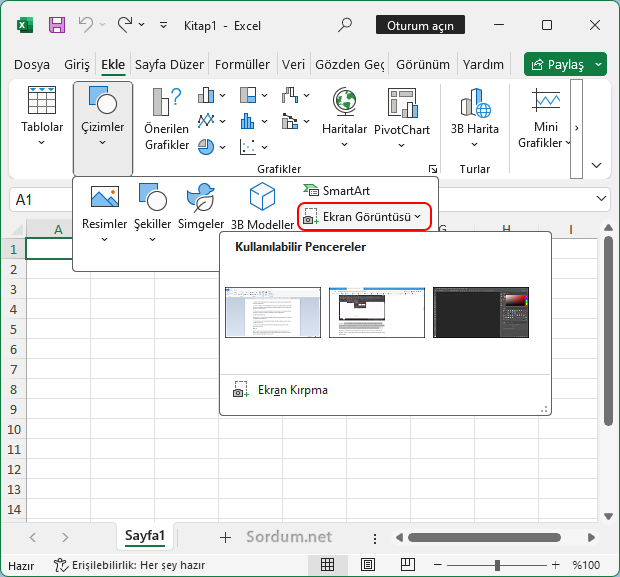Select the dark Photoshop window thumbnail
620x577 pixels.
coord(481,312)
